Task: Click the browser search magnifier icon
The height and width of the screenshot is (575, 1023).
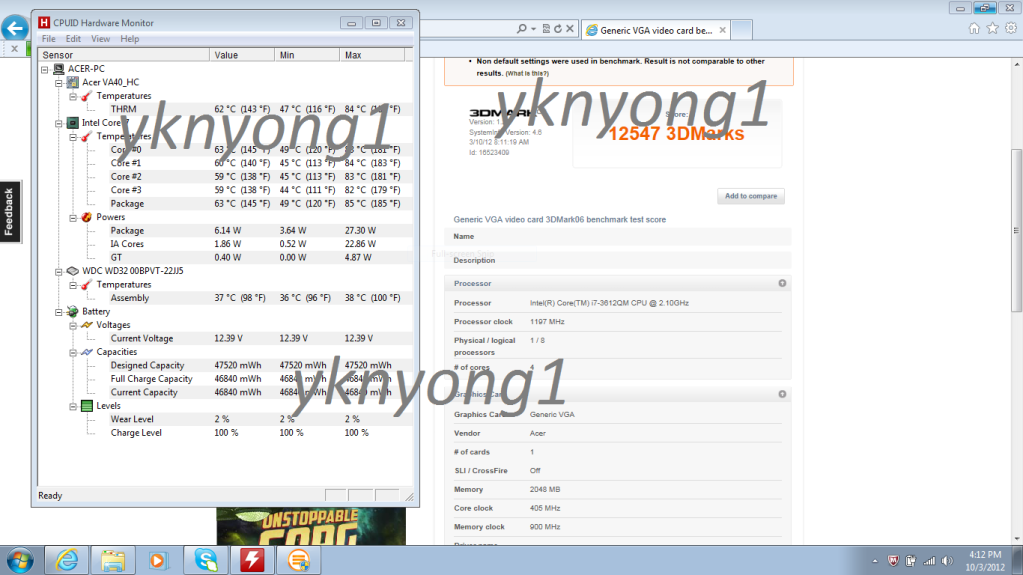Action: (x=521, y=29)
